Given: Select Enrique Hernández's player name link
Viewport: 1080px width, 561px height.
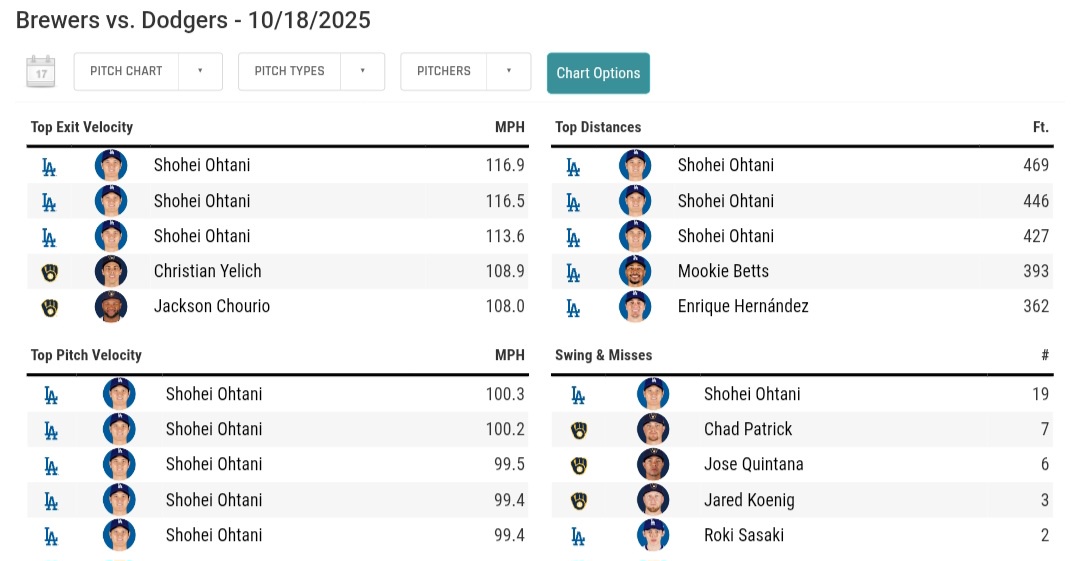Looking at the screenshot, I should (x=743, y=306).
